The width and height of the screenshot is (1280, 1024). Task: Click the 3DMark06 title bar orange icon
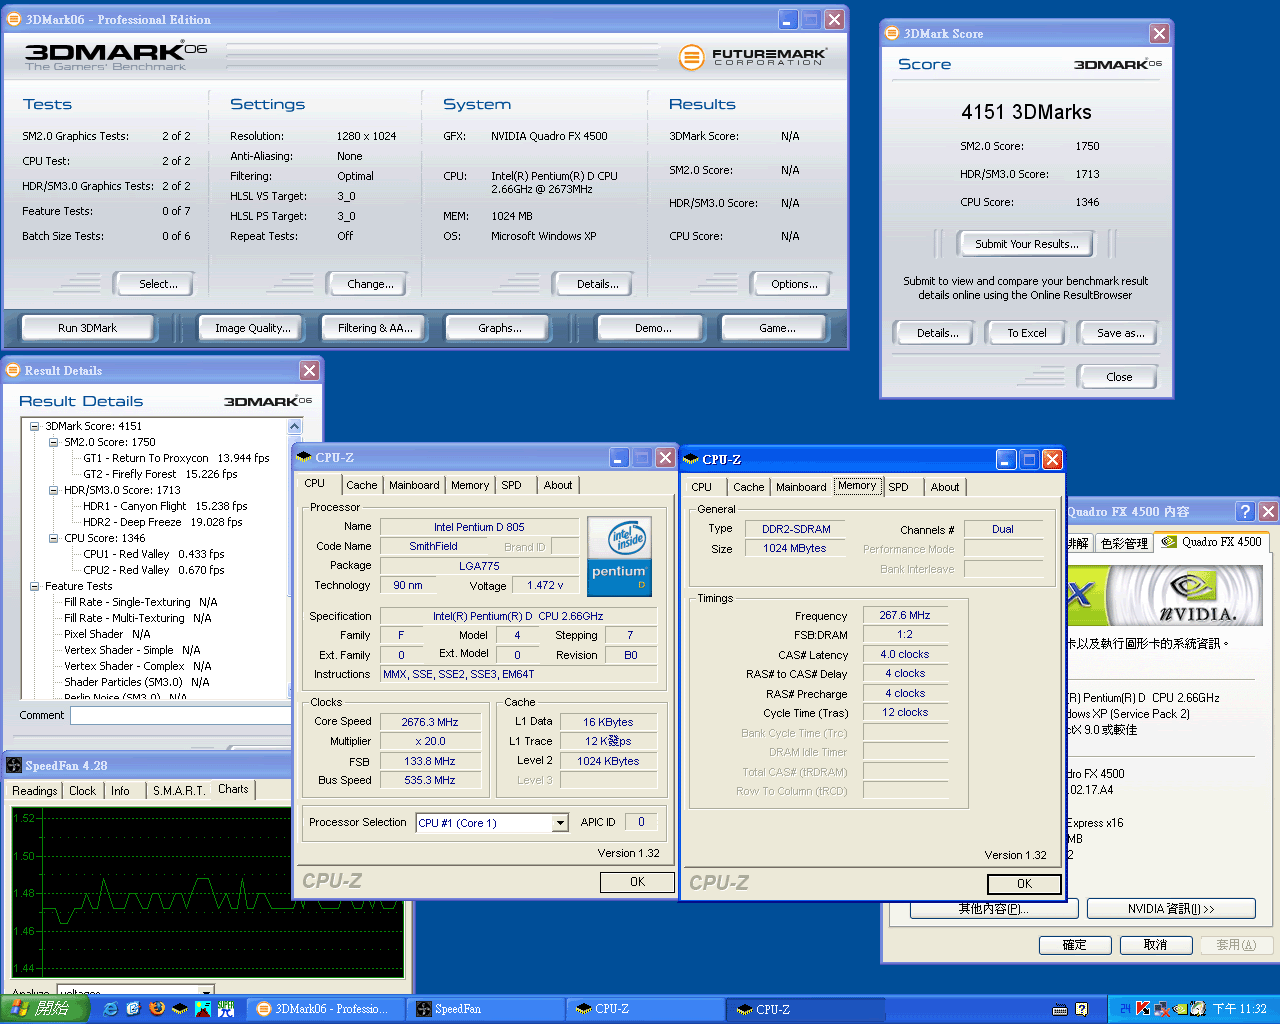pos(14,19)
